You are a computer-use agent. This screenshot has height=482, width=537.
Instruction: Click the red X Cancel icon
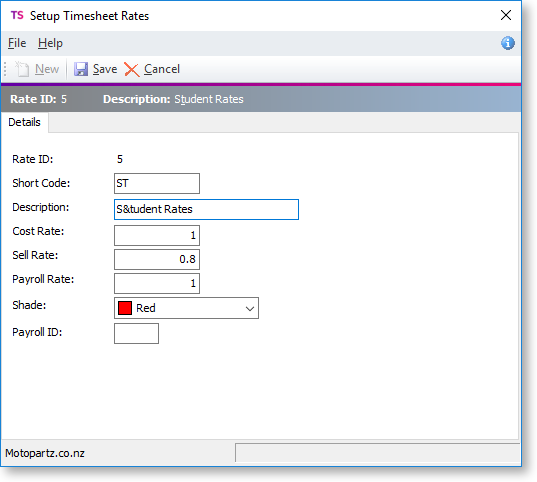(132, 70)
